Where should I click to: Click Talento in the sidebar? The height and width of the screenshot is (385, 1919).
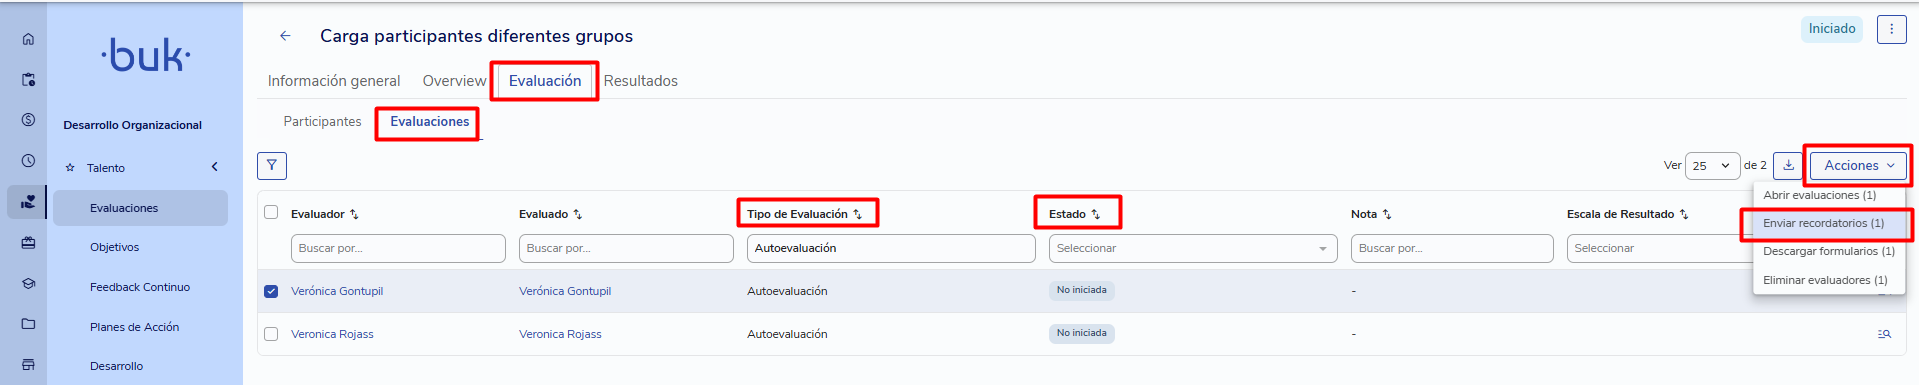point(105,168)
